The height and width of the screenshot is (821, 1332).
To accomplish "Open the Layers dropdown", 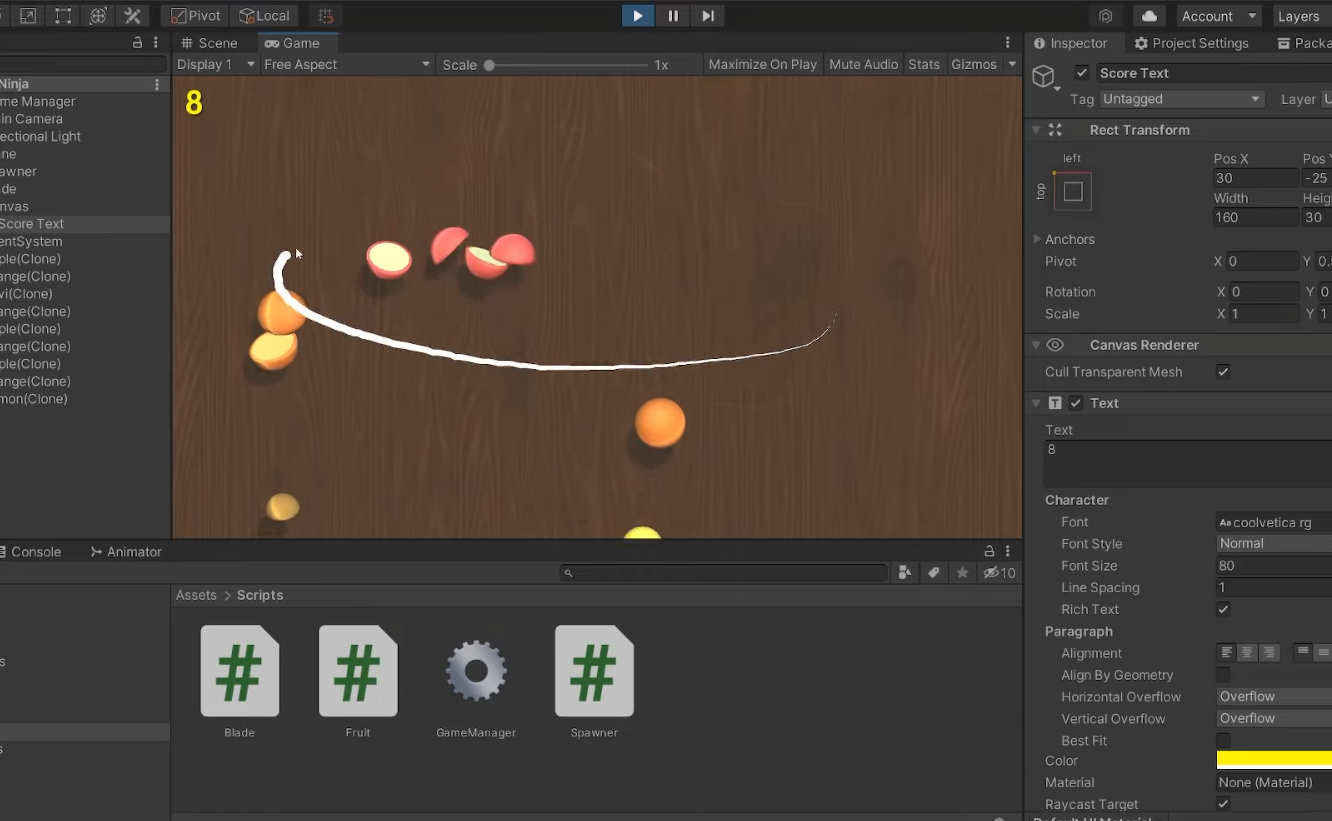I will tap(1302, 16).
